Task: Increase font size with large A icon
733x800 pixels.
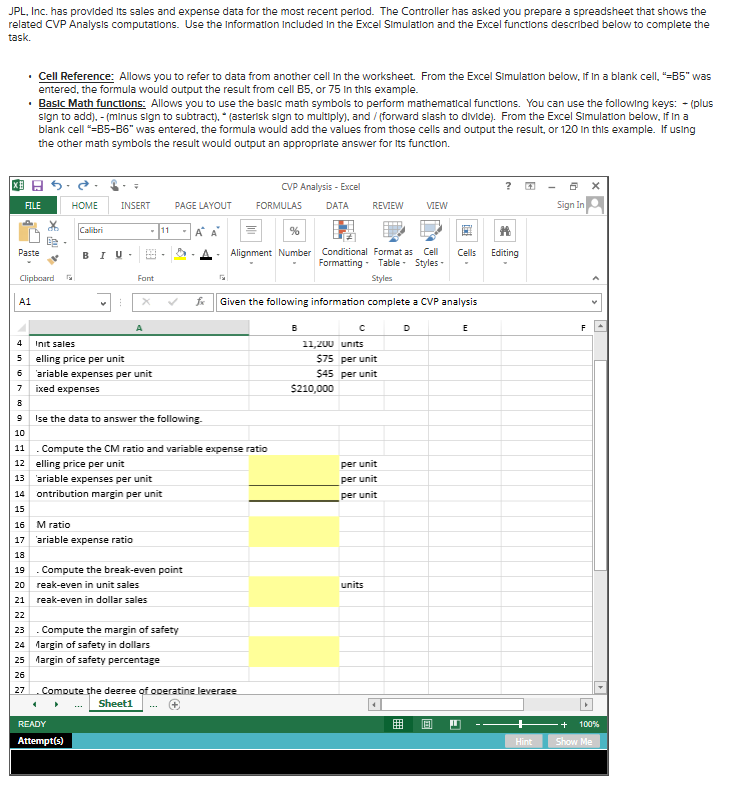Action: pyautogui.click(x=199, y=232)
